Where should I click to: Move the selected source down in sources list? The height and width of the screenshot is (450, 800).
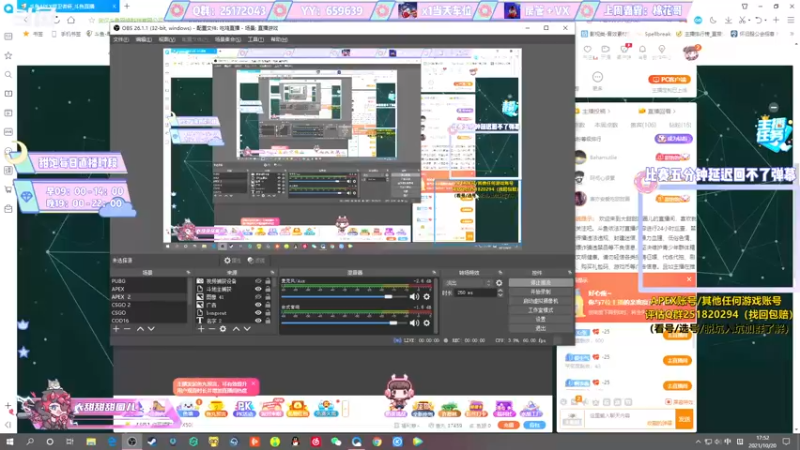click(x=247, y=329)
